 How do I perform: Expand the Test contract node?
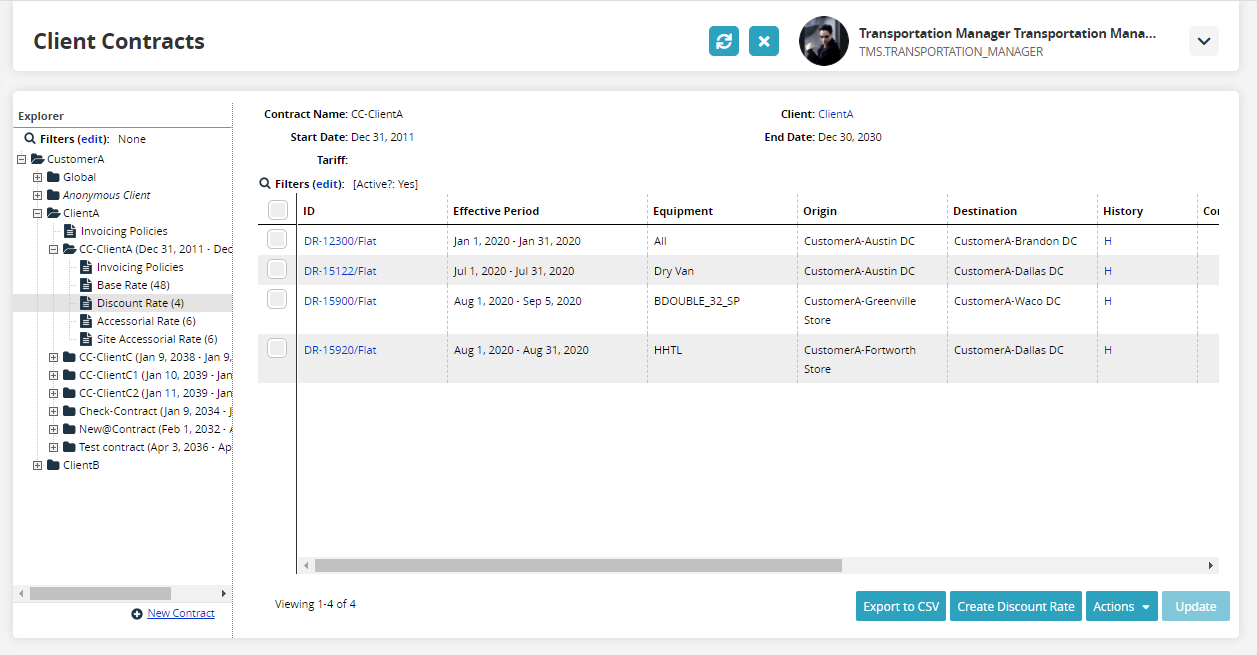54,447
